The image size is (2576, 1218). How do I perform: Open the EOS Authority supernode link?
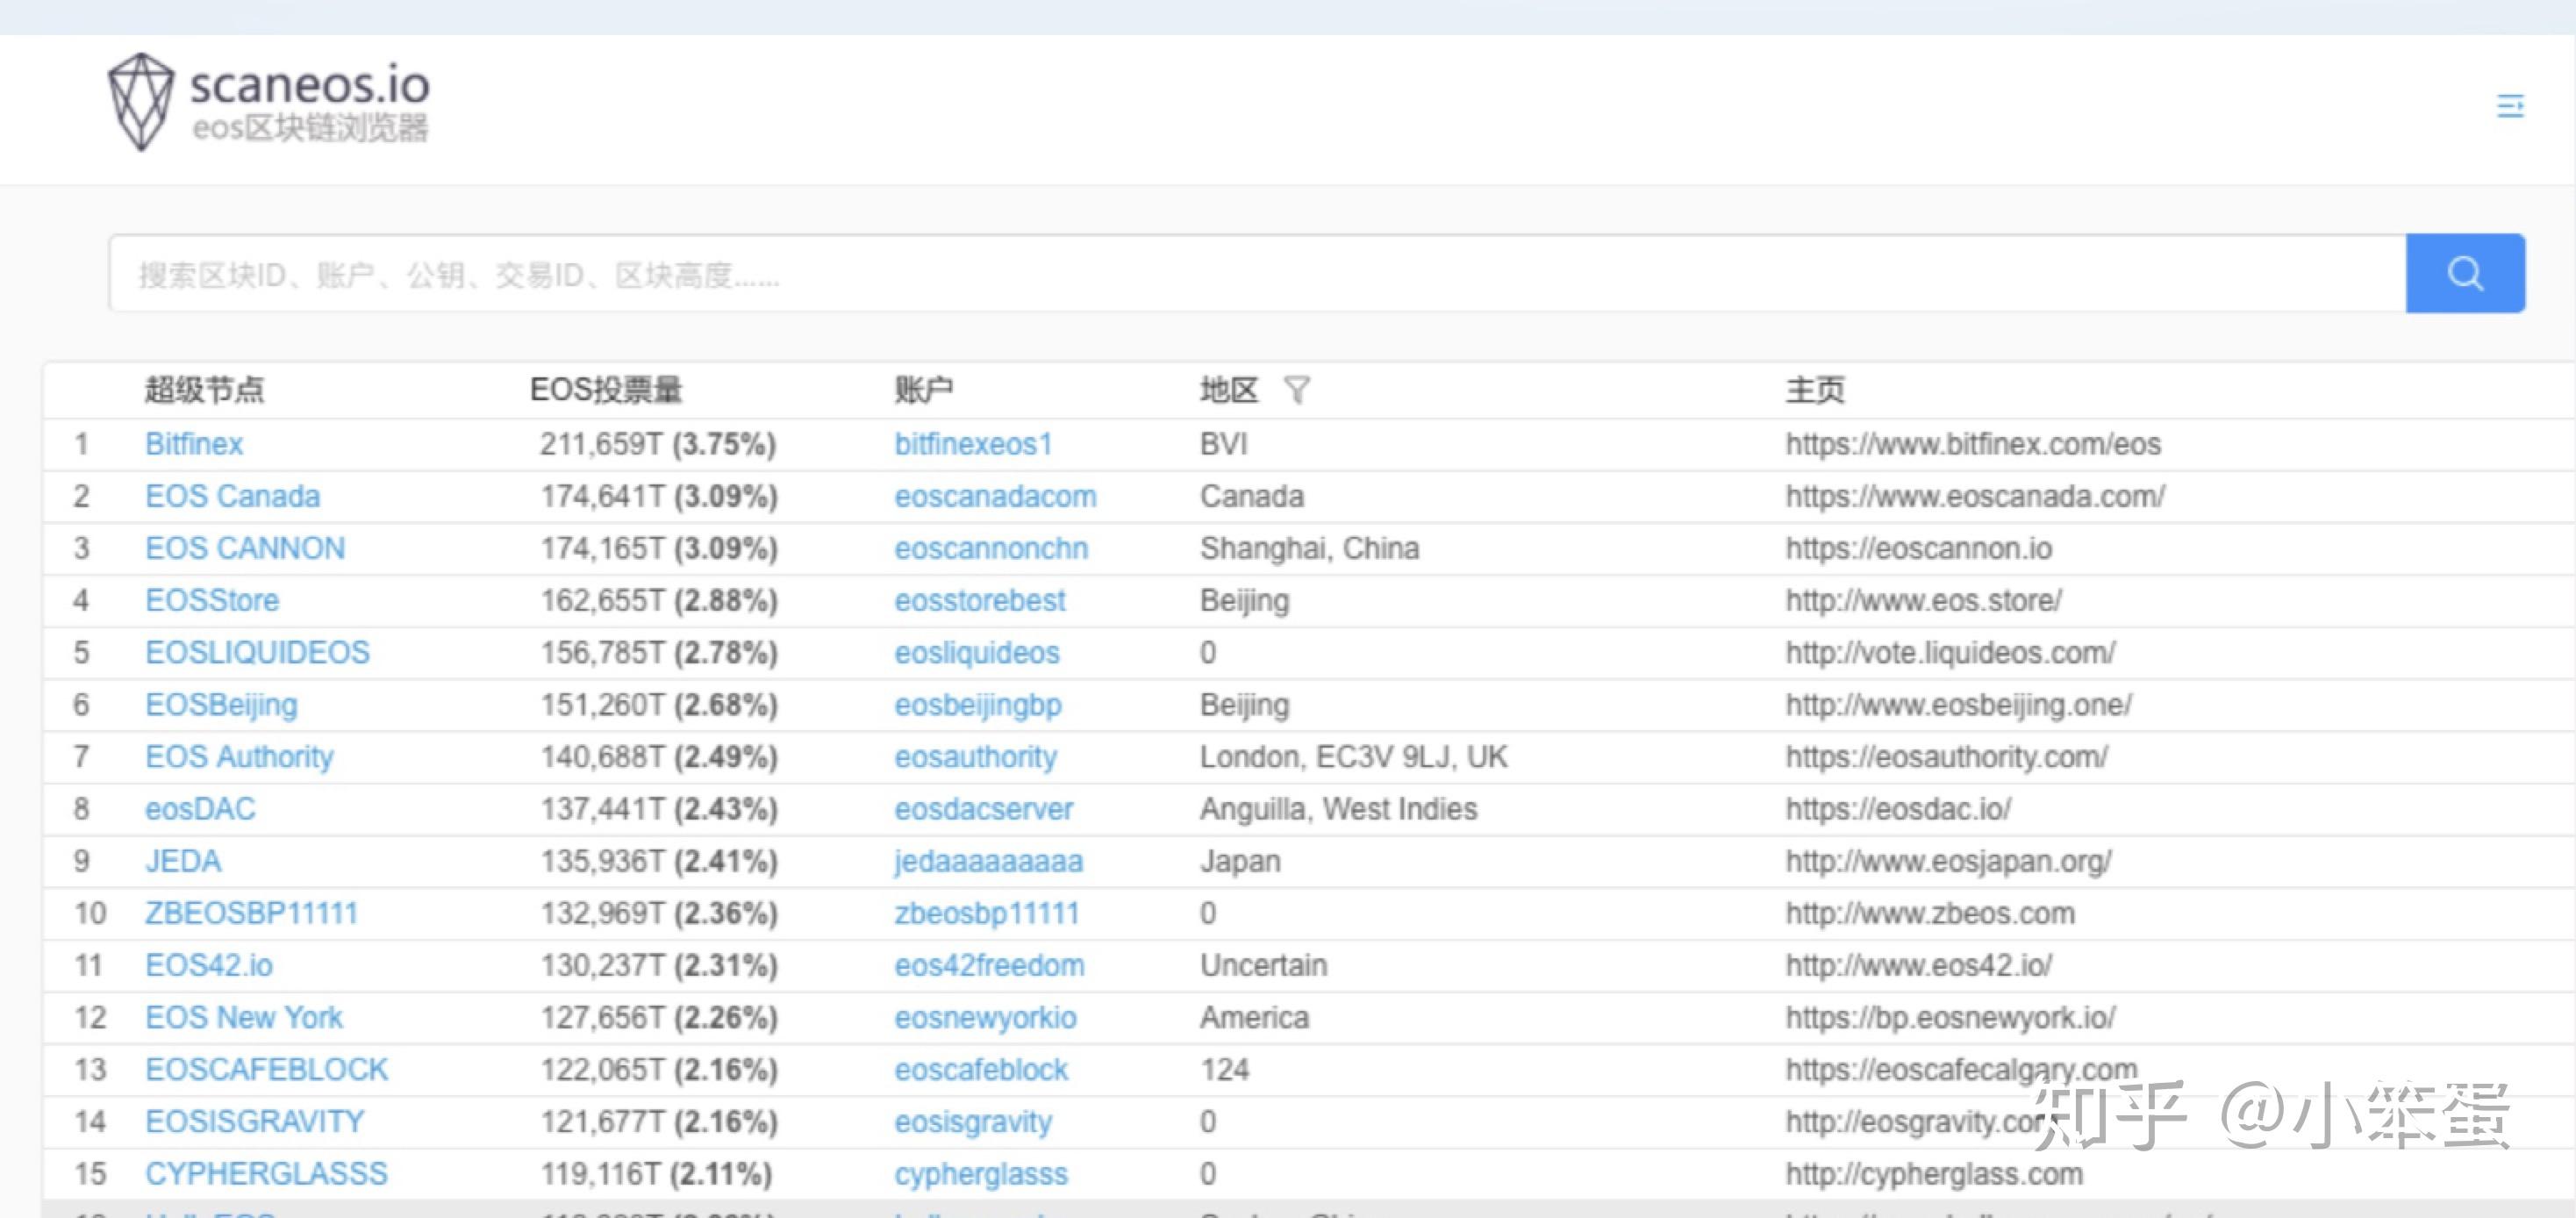[239, 757]
